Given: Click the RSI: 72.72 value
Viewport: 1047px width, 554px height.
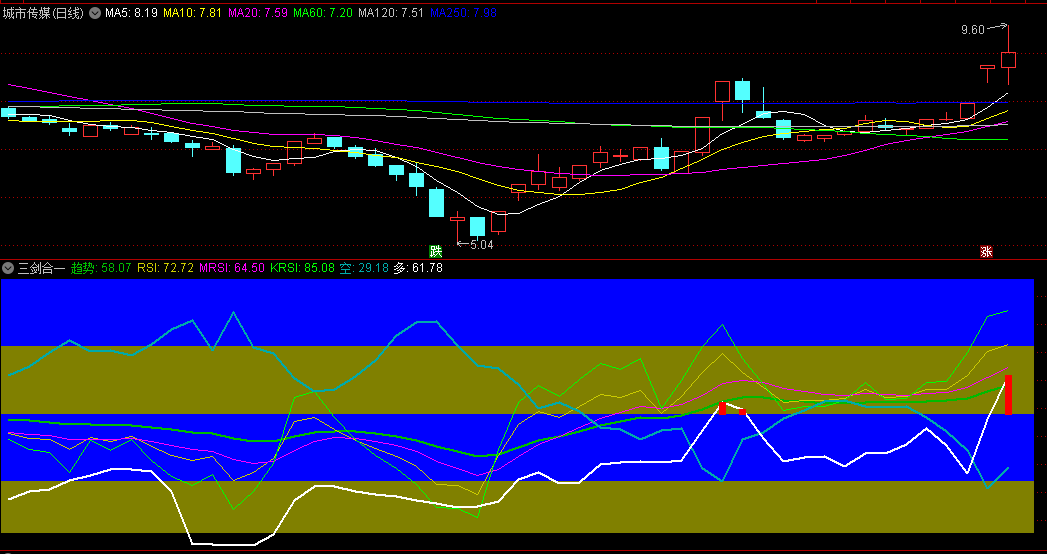Looking at the screenshot, I should pyautogui.click(x=166, y=268).
